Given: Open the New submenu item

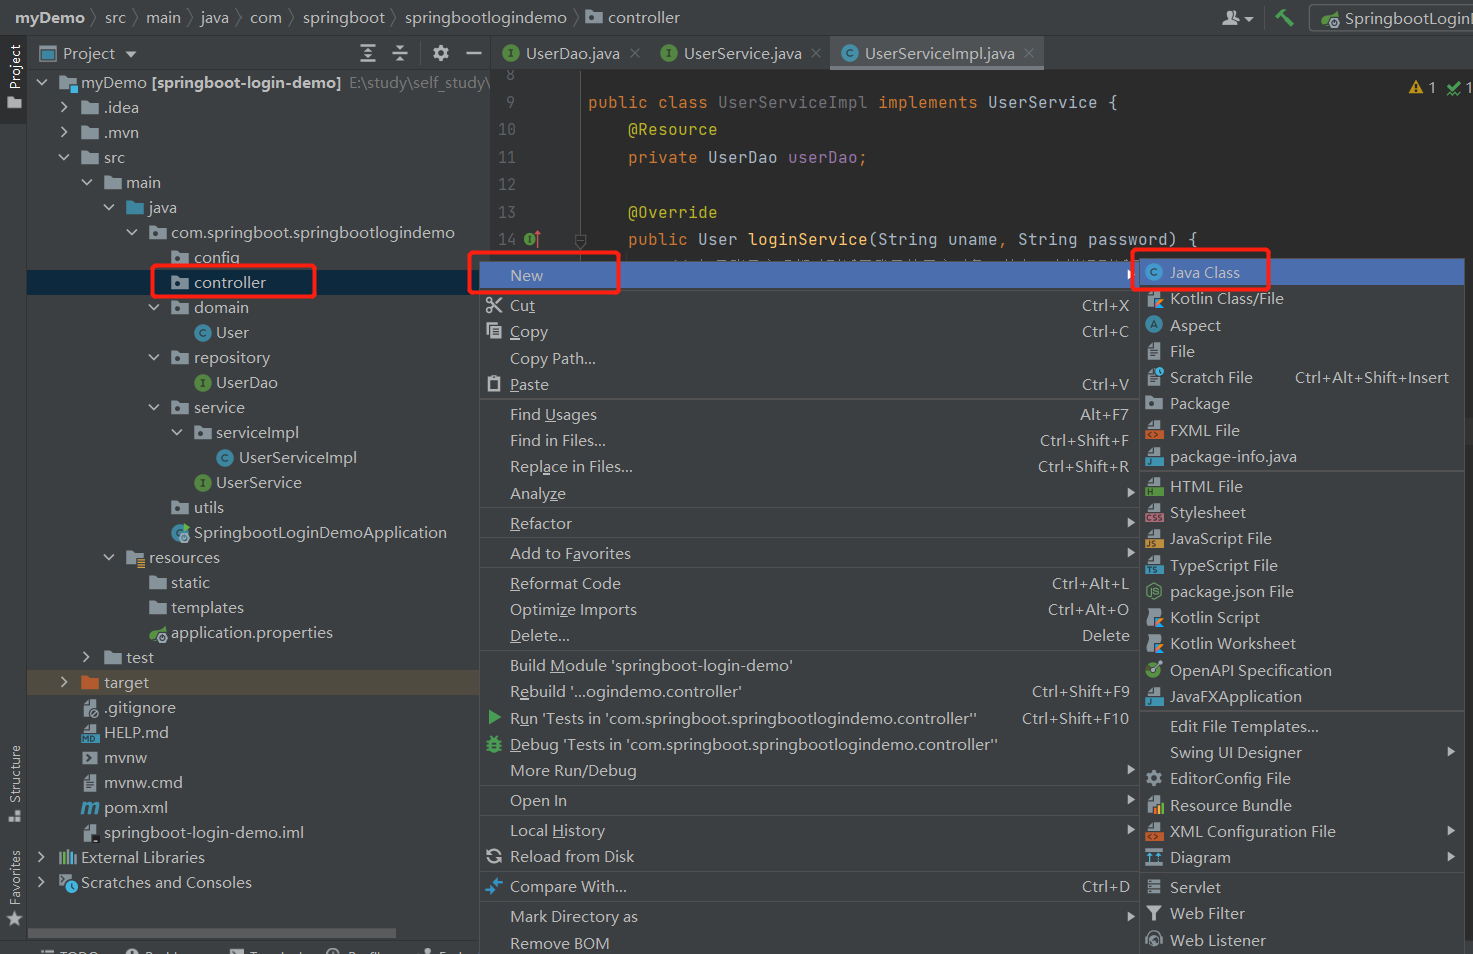Looking at the screenshot, I should coord(808,275).
